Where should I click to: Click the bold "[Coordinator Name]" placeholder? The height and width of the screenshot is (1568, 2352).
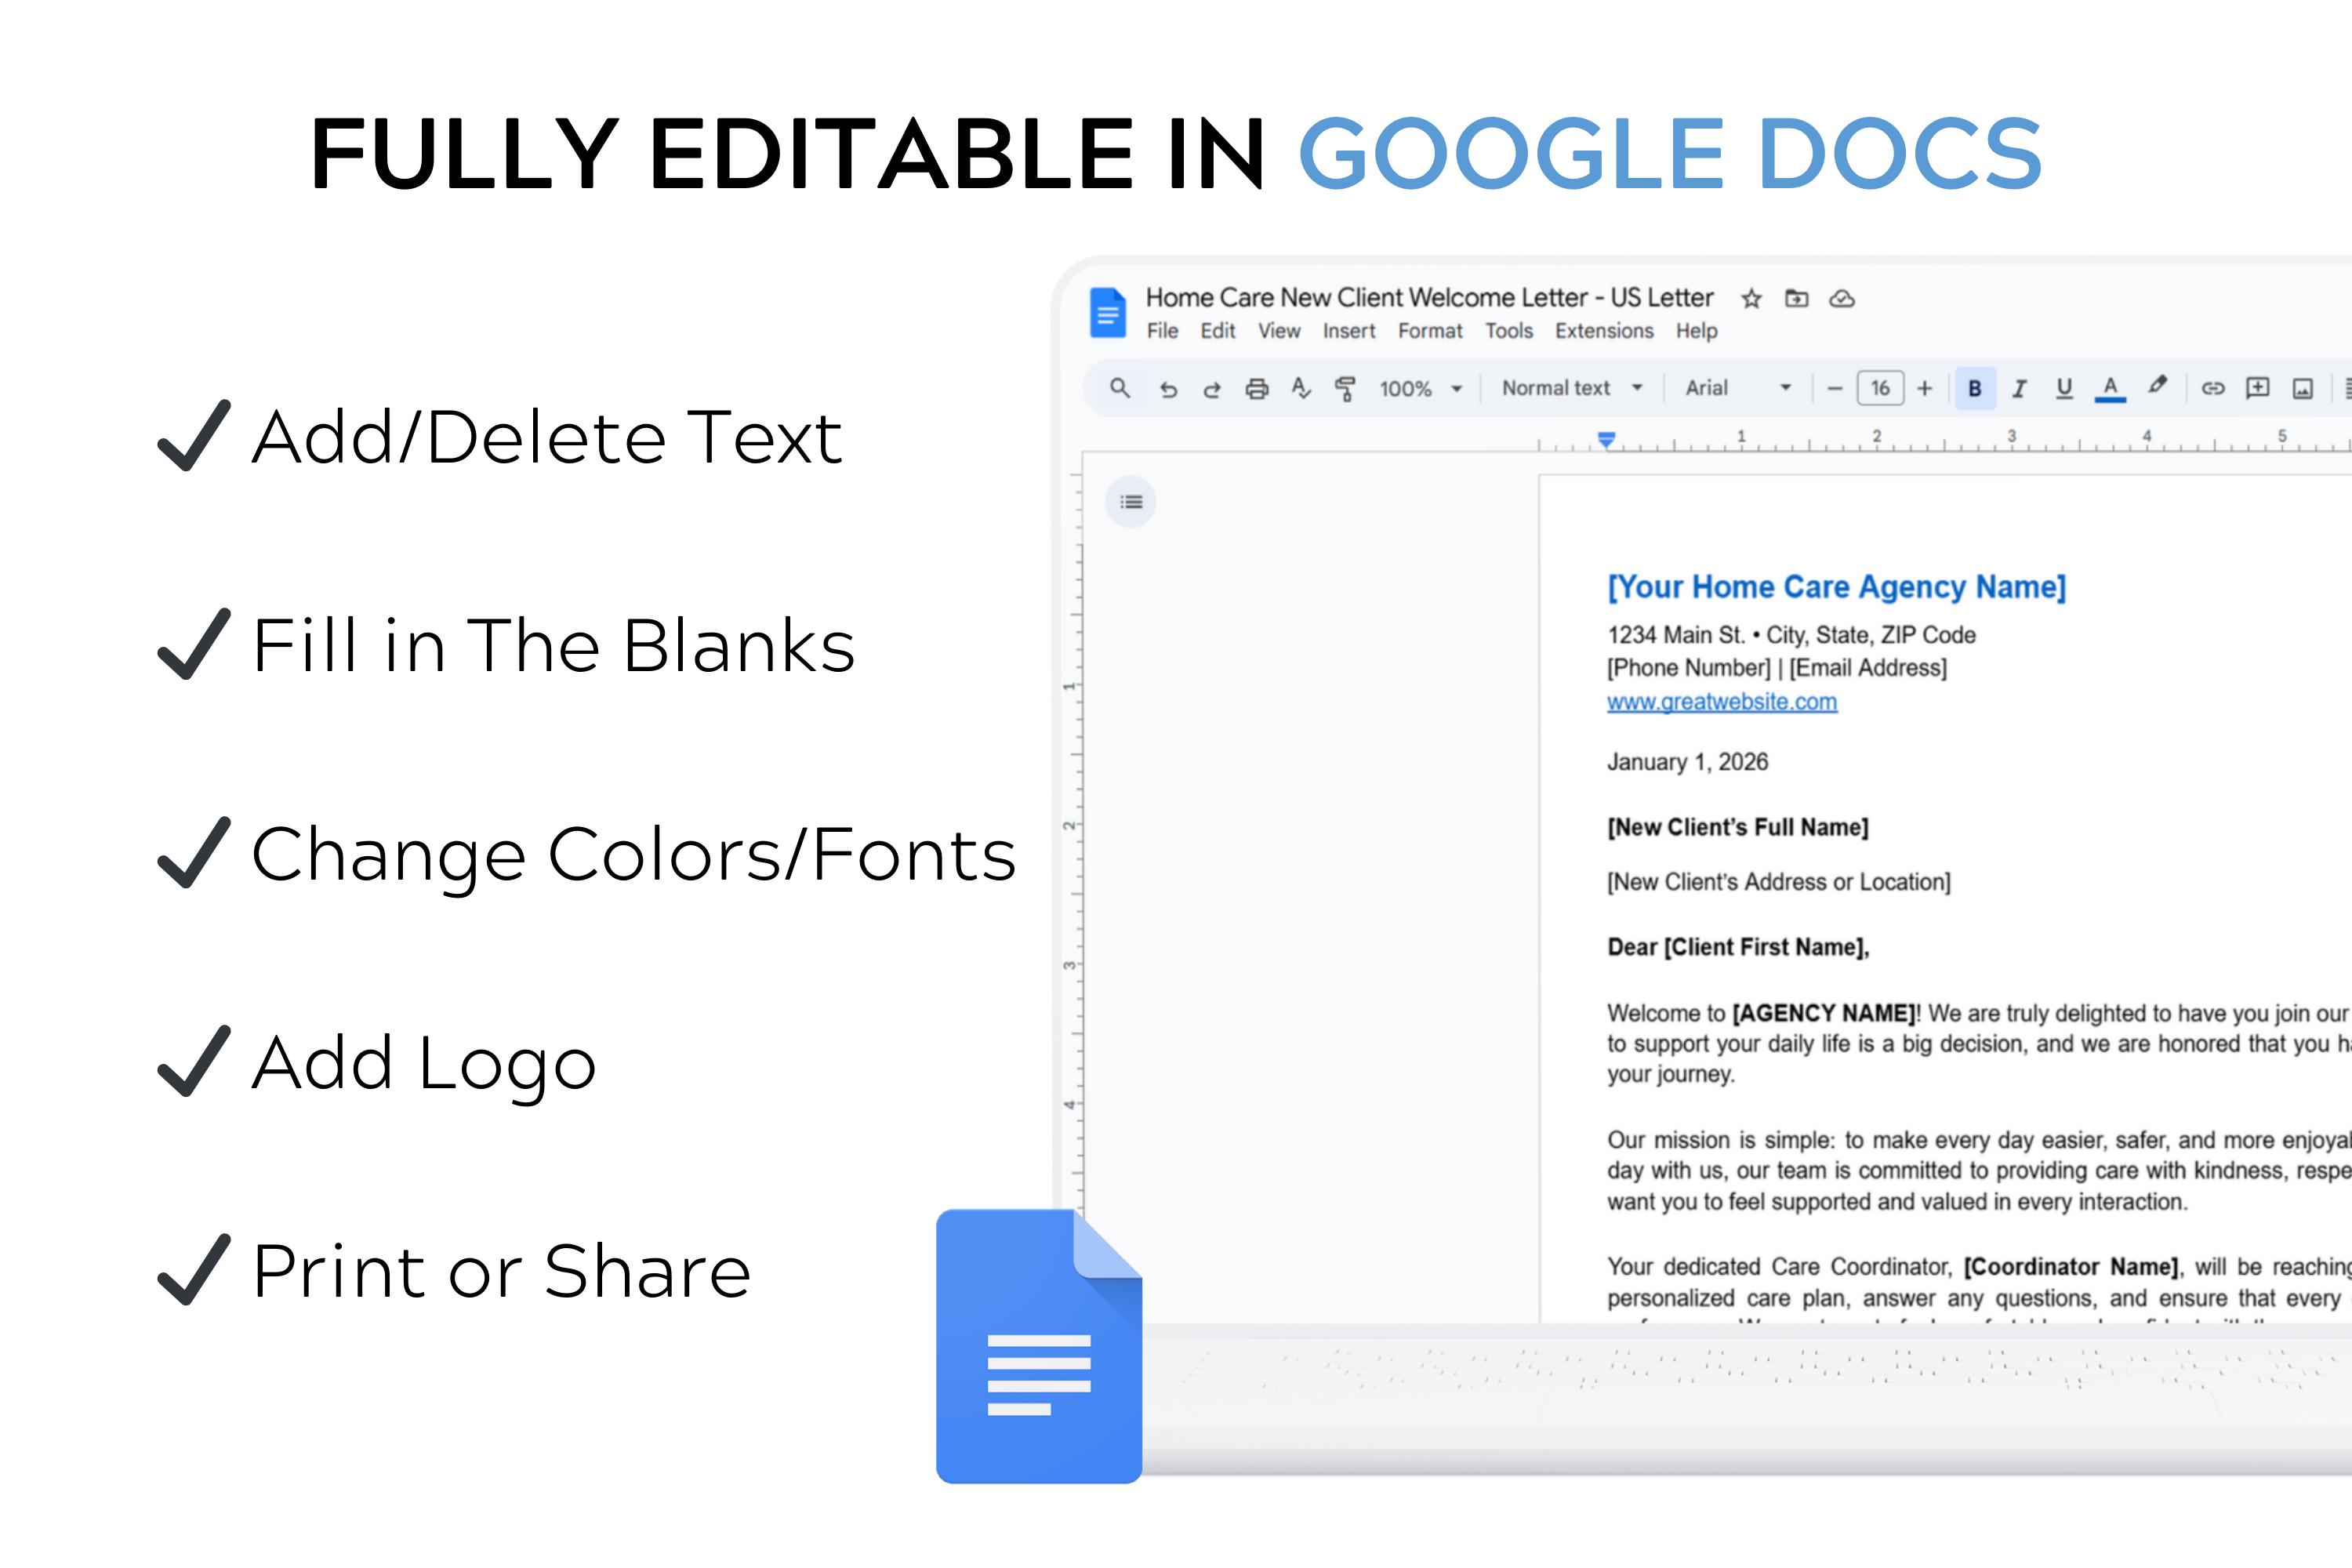point(2071,1267)
